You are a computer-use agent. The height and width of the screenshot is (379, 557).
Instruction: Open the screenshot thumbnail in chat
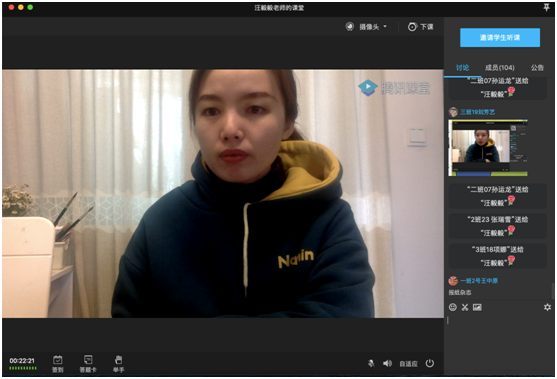tap(488, 148)
